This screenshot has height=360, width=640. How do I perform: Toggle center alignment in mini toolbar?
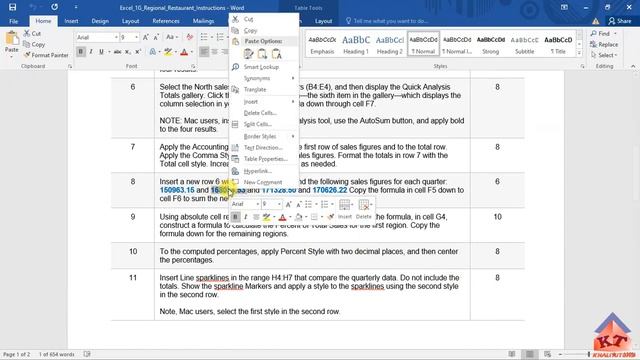256,217
